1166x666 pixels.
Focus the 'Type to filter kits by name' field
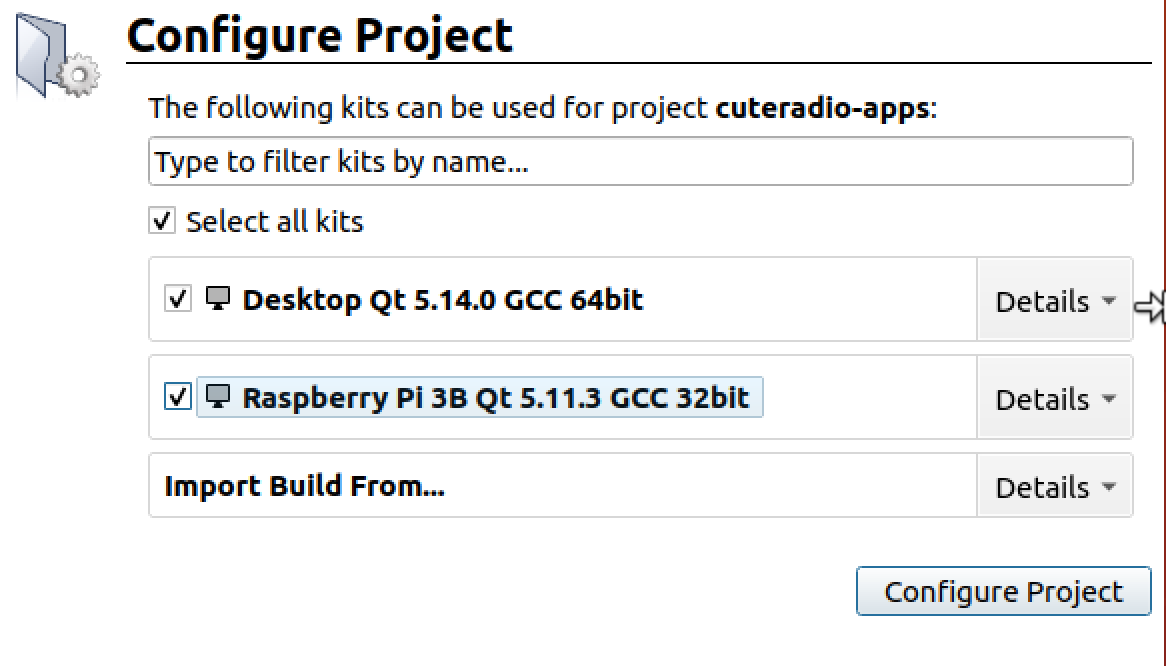(x=640, y=162)
